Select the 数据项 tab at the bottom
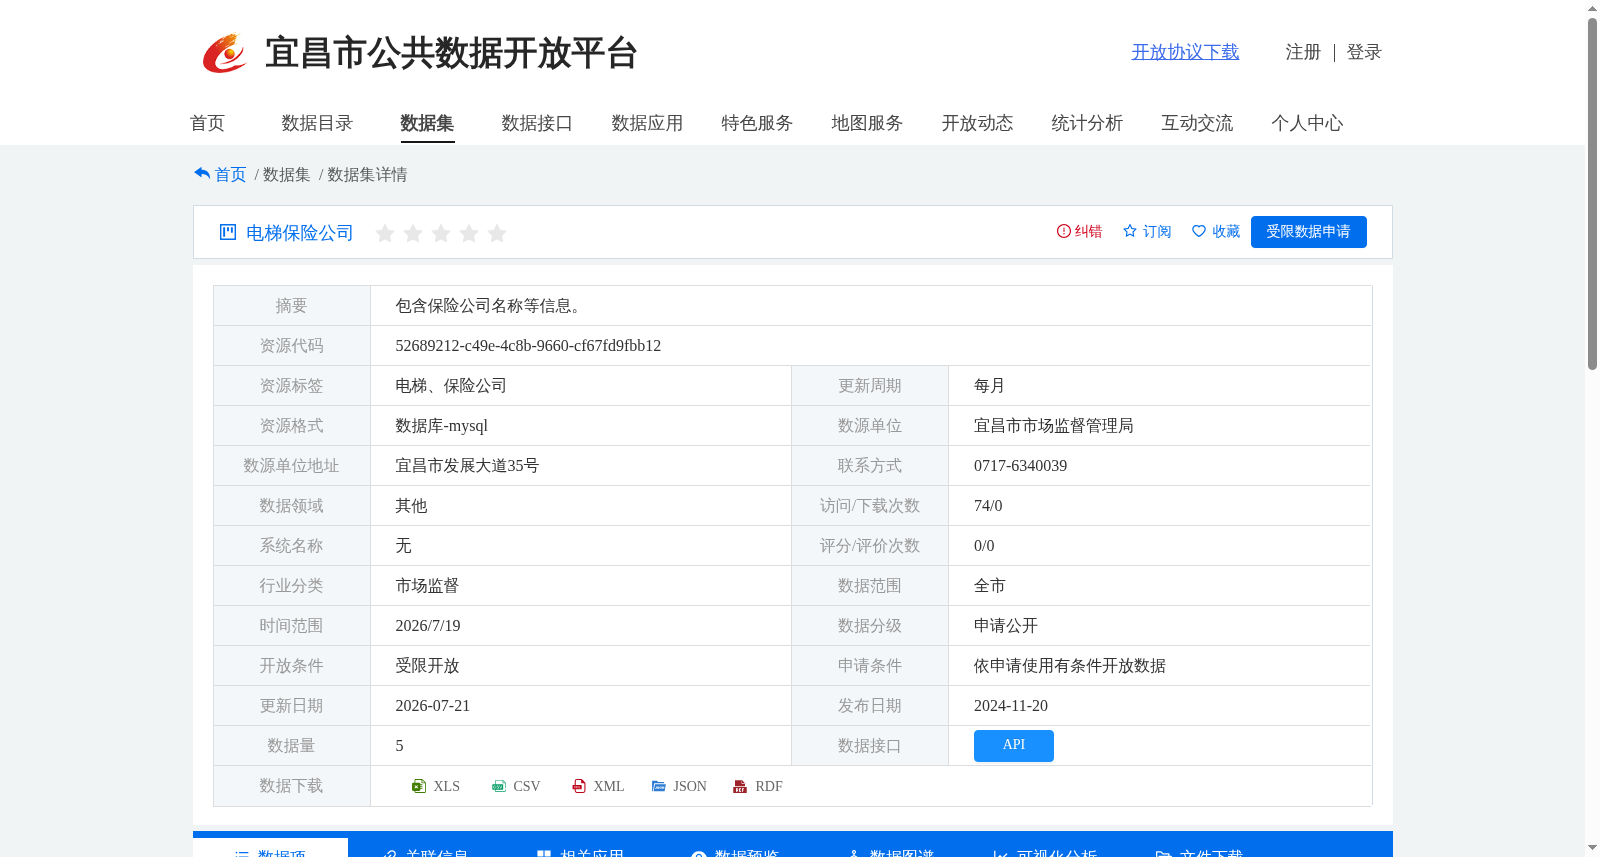This screenshot has height=857, width=1600. click(270, 849)
